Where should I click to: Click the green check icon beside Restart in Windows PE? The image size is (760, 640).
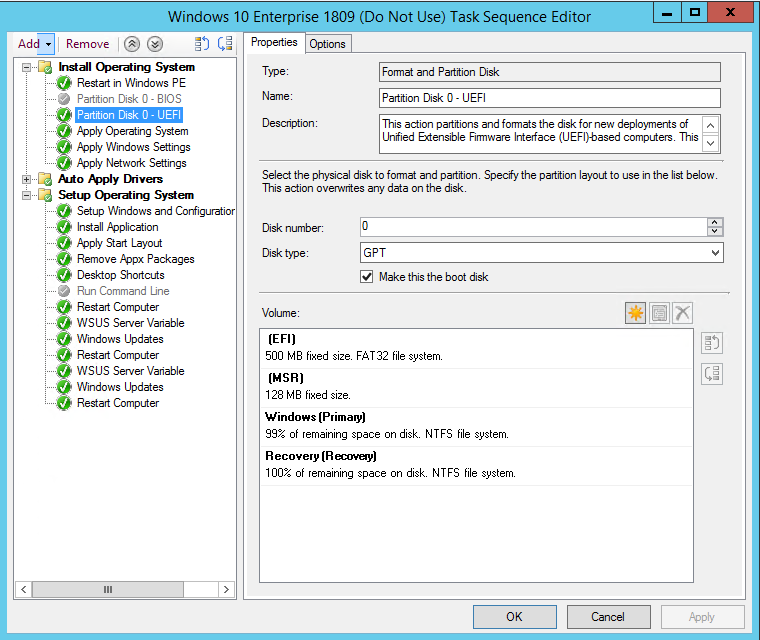point(64,83)
